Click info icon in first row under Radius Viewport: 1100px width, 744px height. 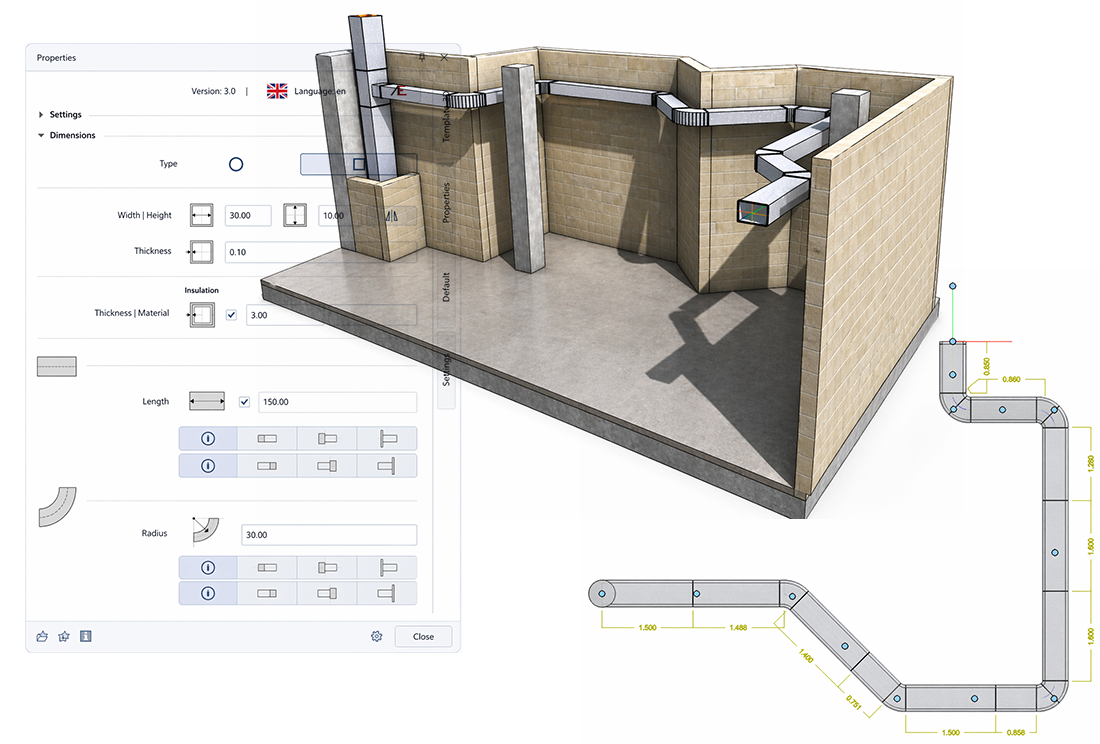click(x=208, y=567)
